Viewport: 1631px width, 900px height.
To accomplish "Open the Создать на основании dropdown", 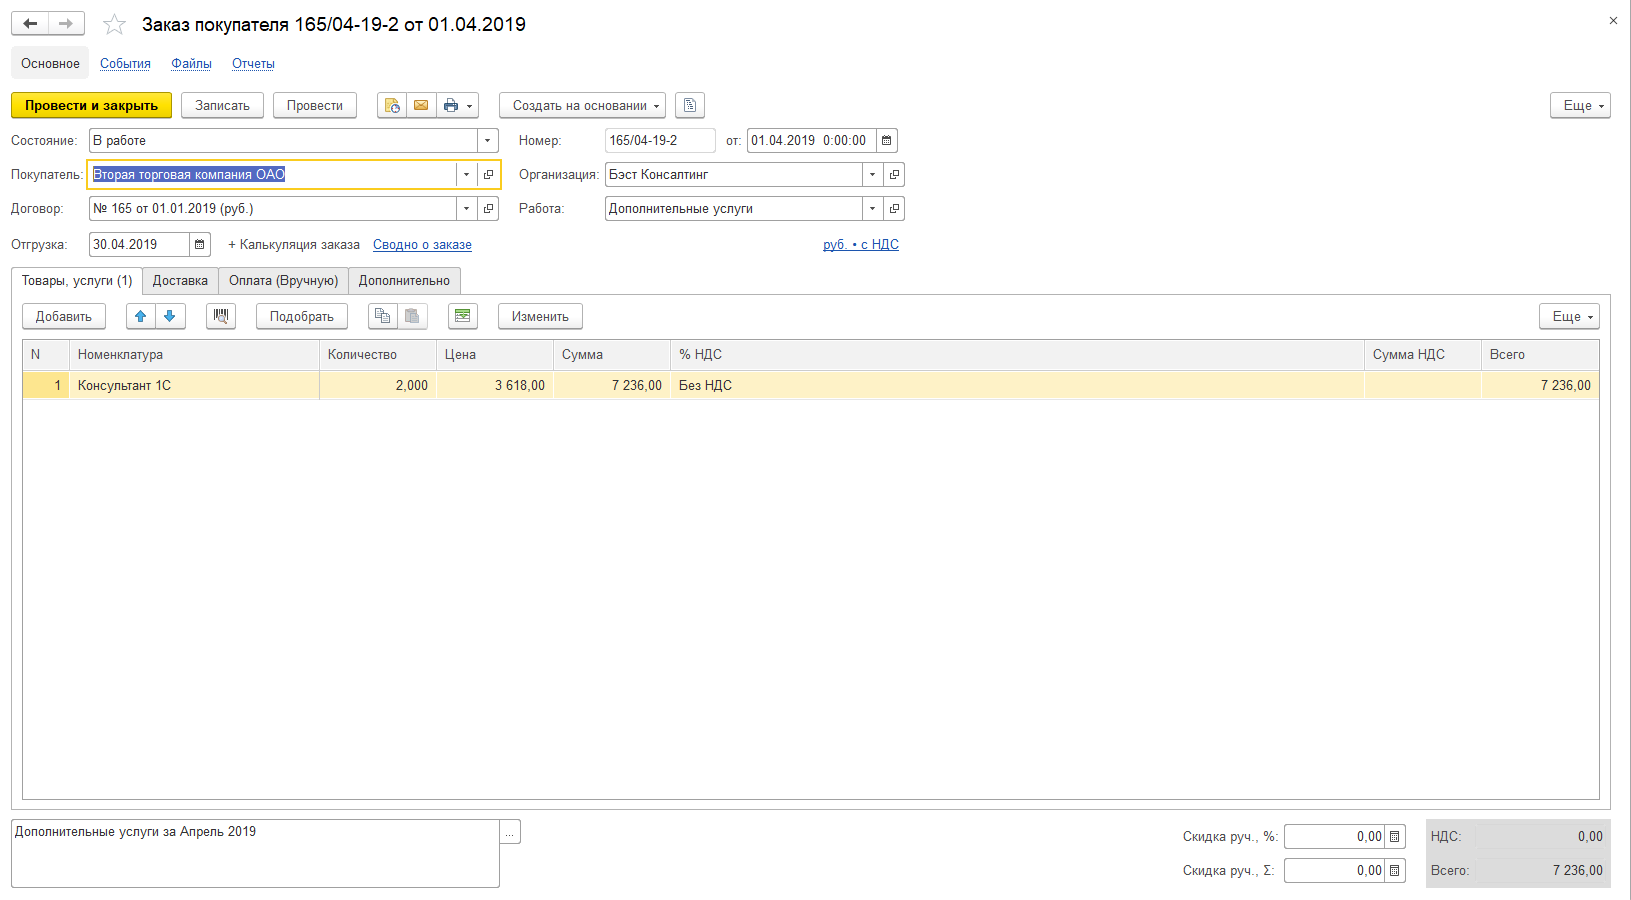I will [583, 105].
